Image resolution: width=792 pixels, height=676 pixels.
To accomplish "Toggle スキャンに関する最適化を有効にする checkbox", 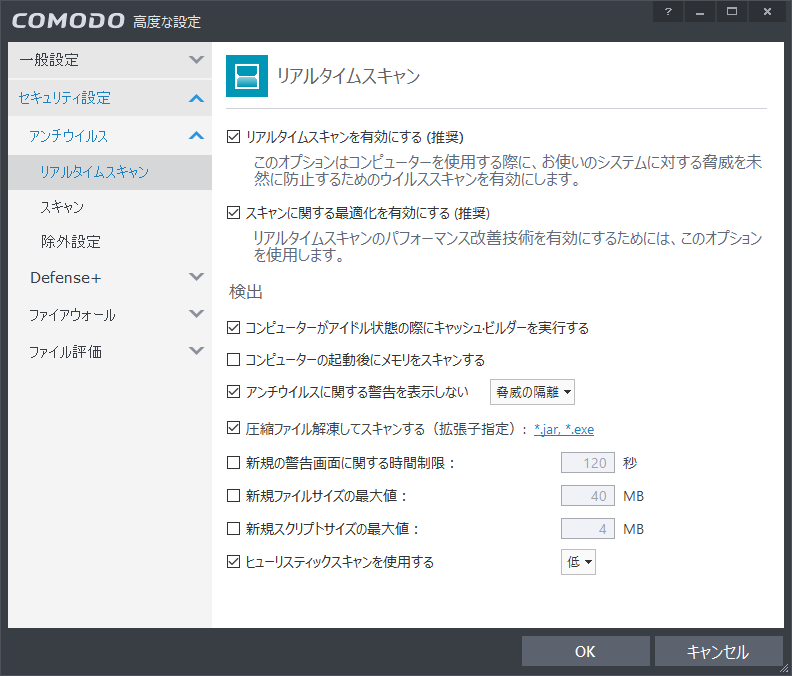I will (x=233, y=213).
